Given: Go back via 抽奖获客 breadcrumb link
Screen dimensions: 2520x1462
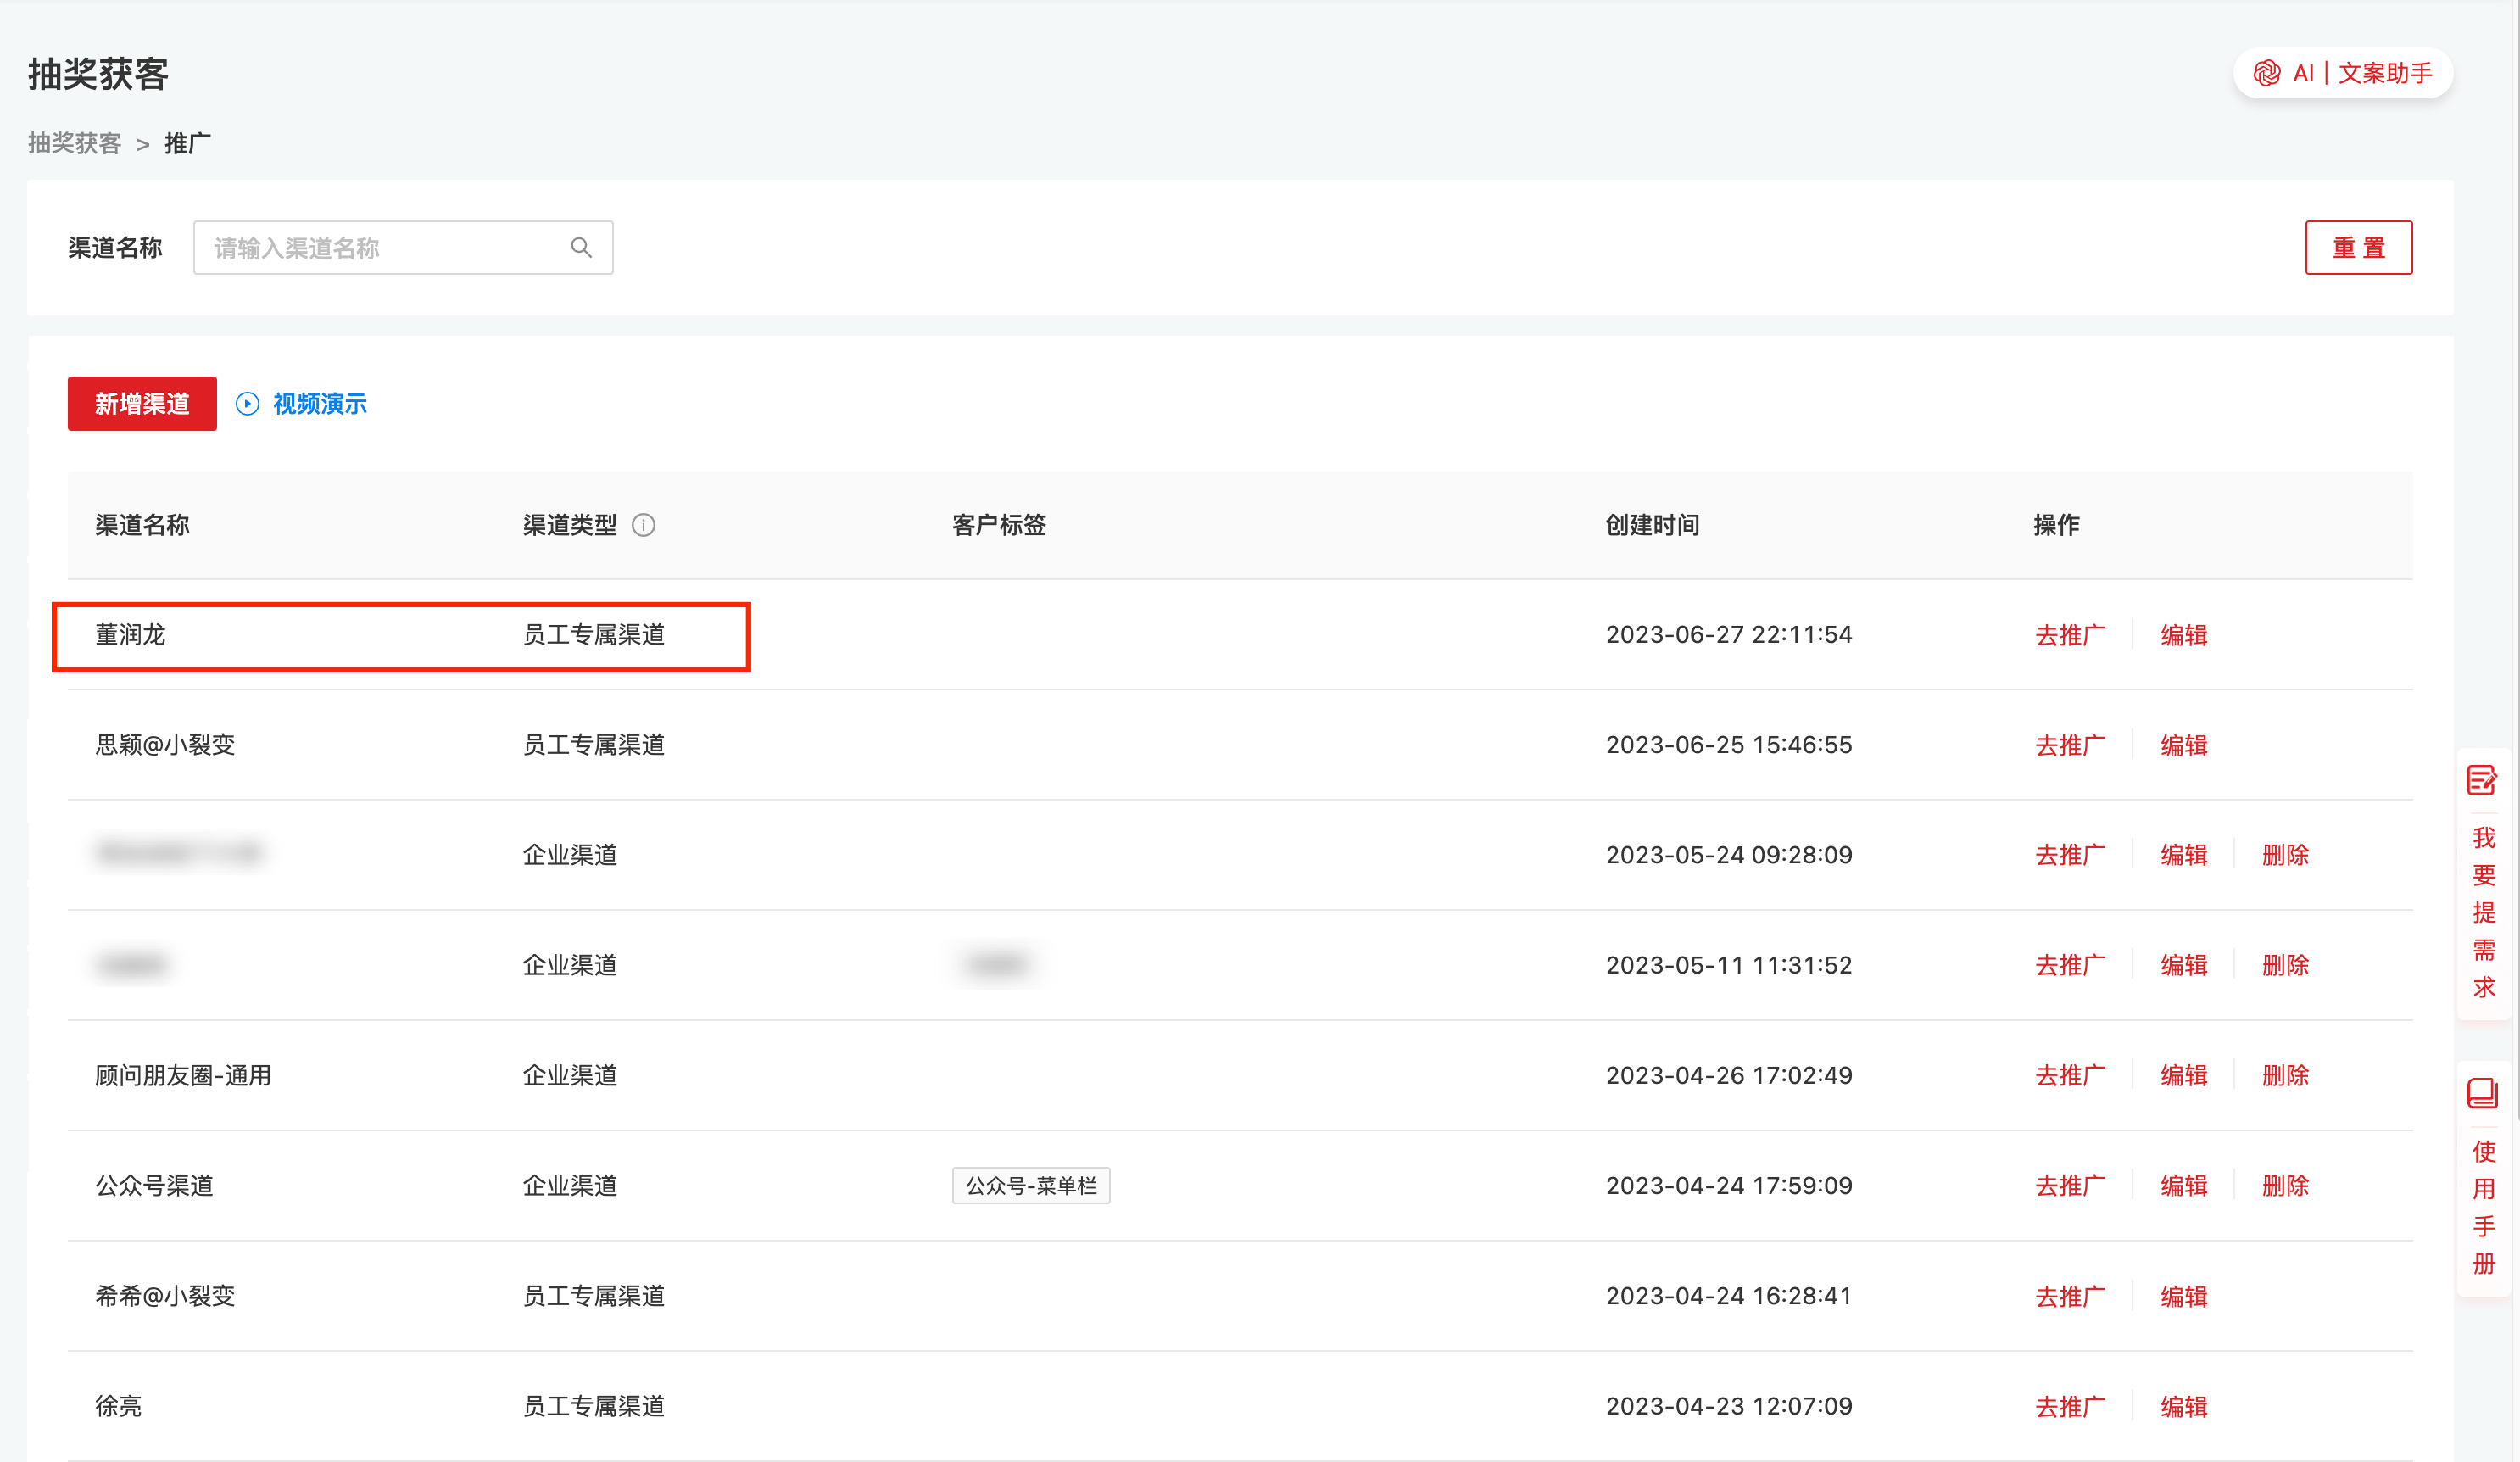Looking at the screenshot, I should tap(75, 143).
